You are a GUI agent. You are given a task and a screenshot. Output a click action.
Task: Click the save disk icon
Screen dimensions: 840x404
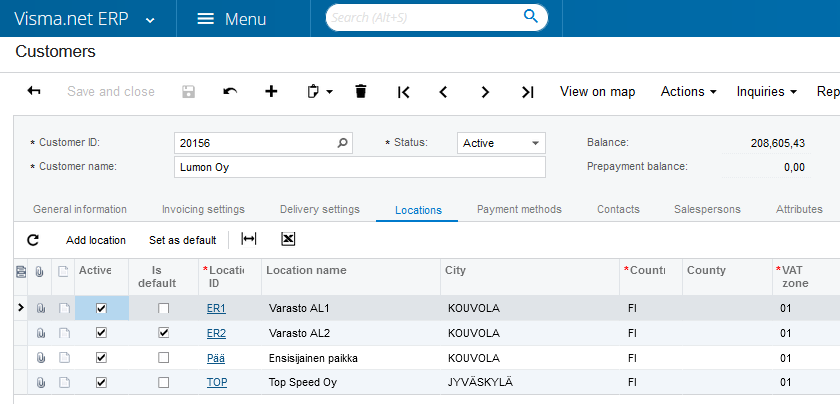[189, 92]
